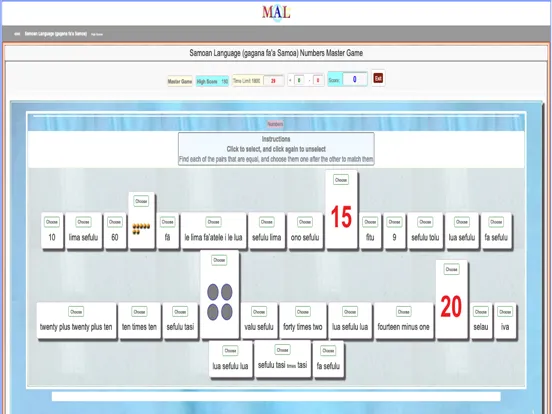Click the Time Limit countdown value
Viewport: 552px width, 414px height.
274,81
